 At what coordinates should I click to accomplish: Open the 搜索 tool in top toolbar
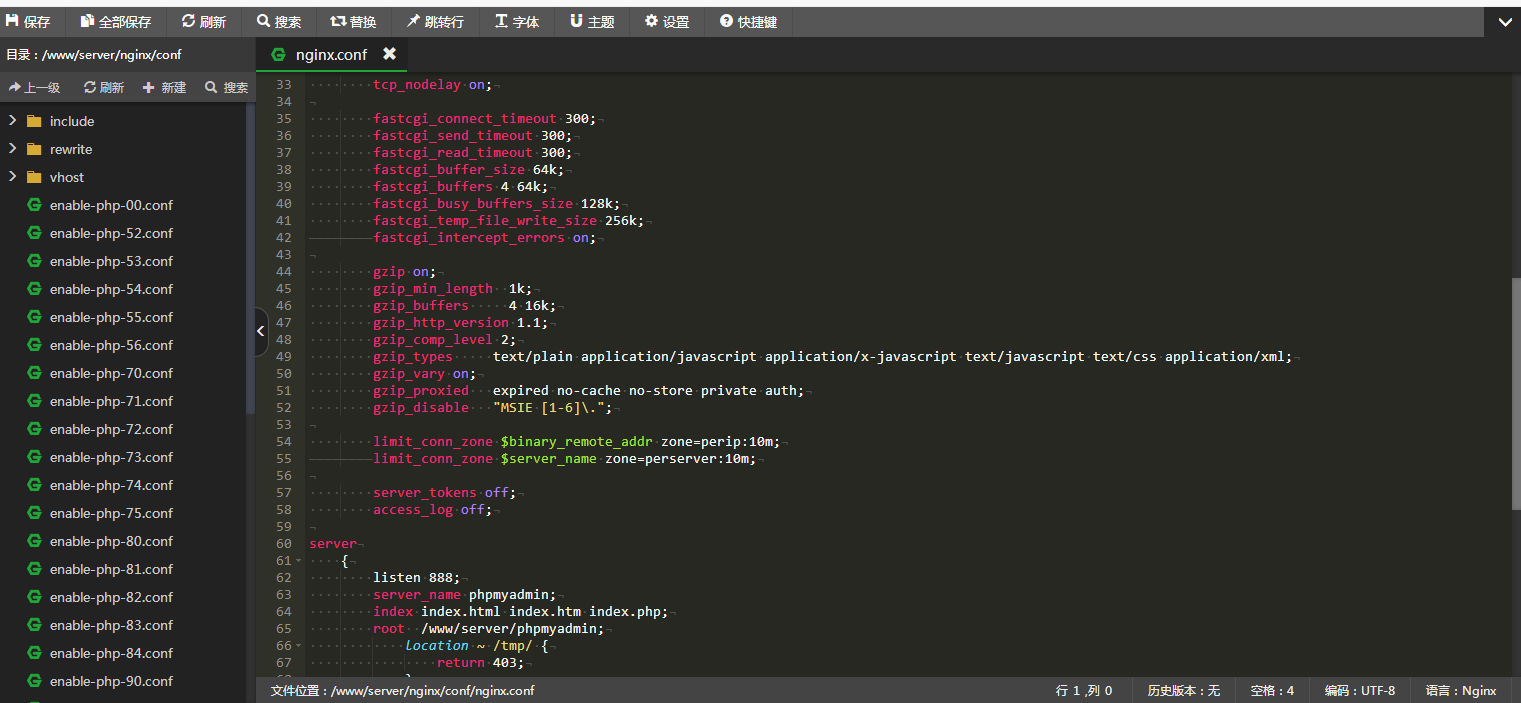pos(279,21)
